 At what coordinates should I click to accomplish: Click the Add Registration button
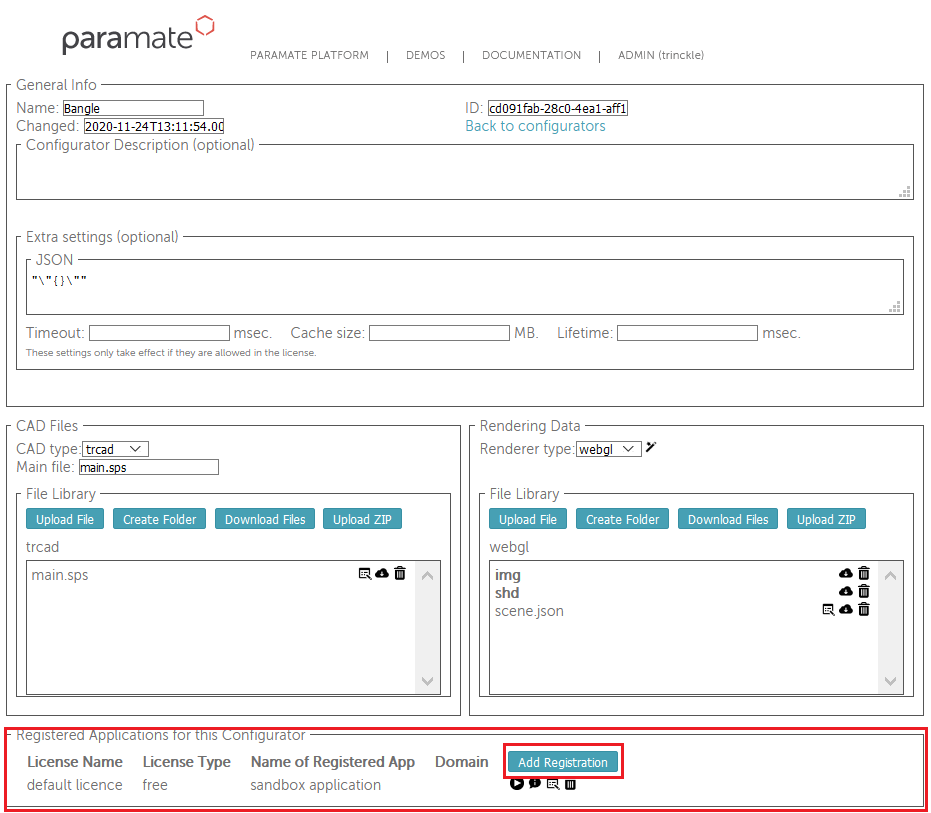pos(563,762)
